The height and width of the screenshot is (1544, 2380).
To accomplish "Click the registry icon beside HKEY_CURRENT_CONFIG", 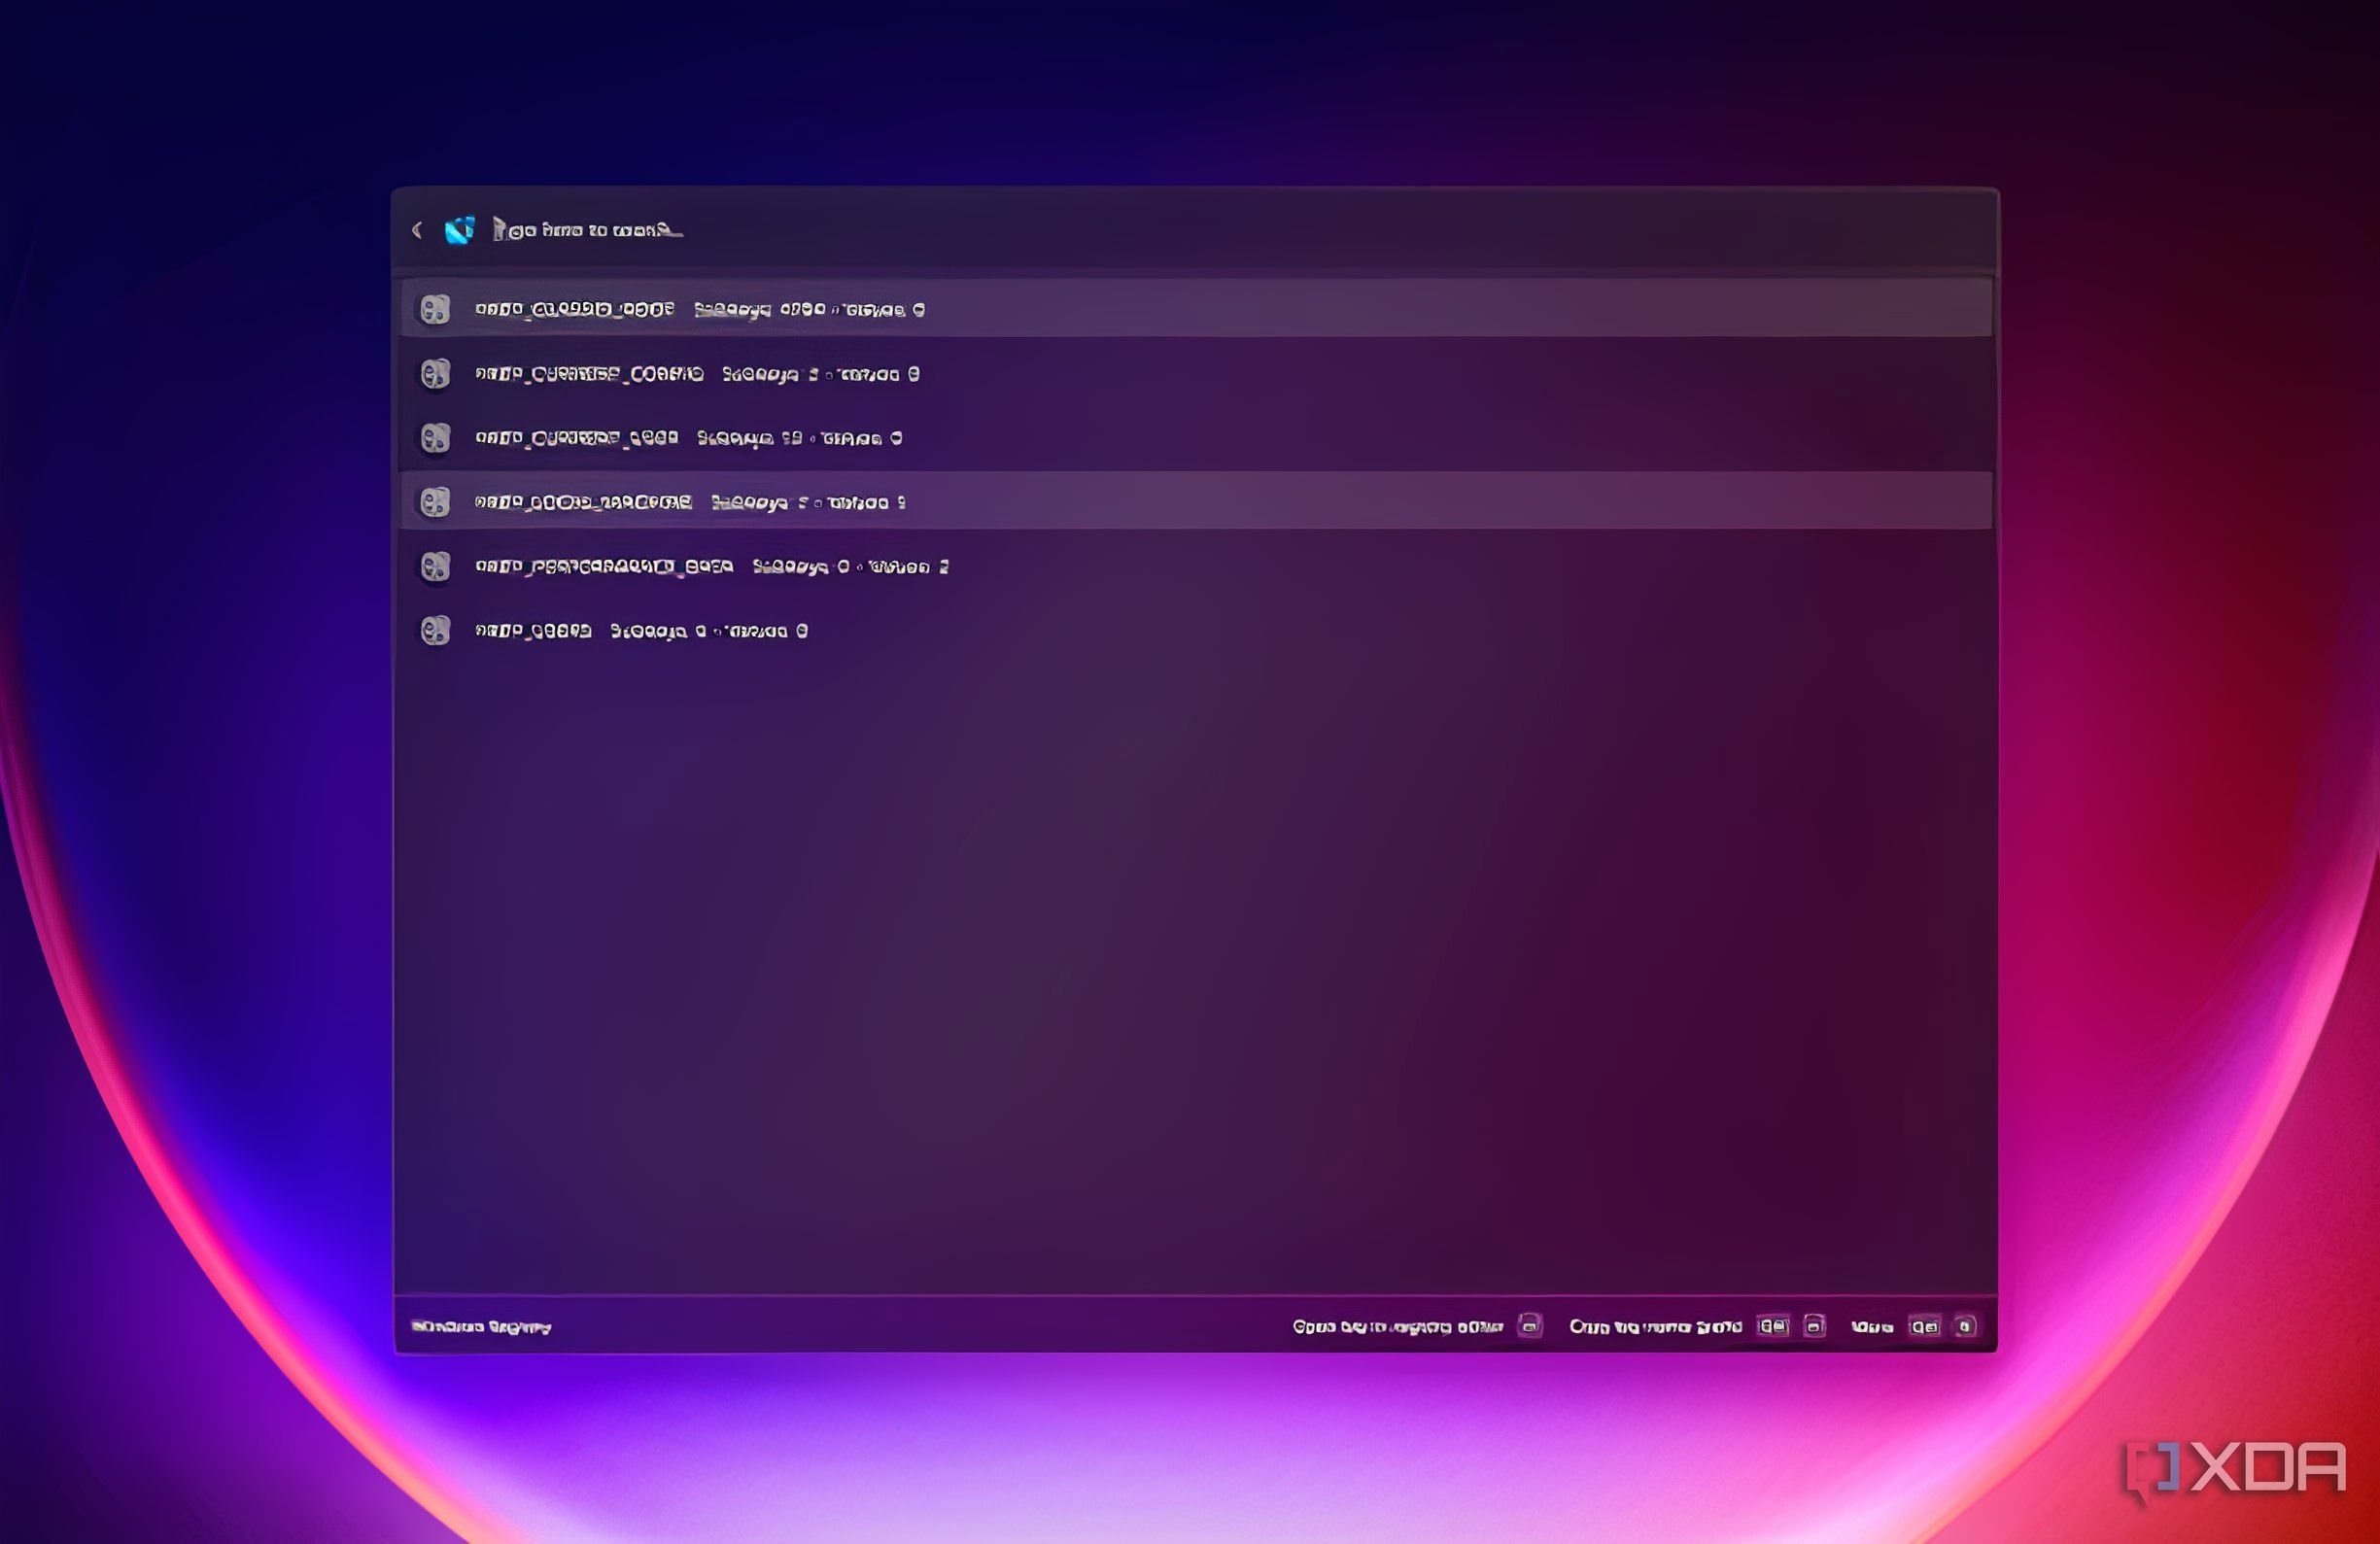I will (435, 374).
